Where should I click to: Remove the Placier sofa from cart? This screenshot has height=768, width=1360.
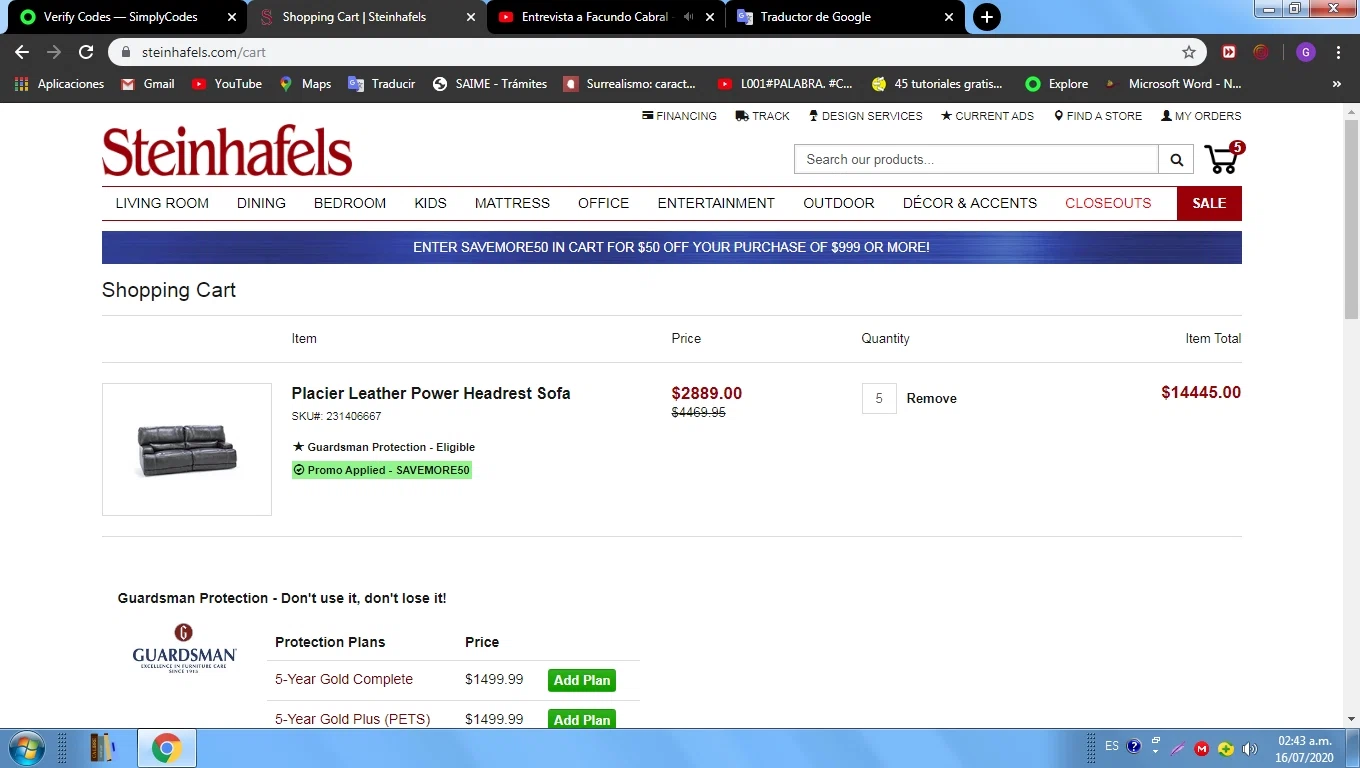coord(931,398)
